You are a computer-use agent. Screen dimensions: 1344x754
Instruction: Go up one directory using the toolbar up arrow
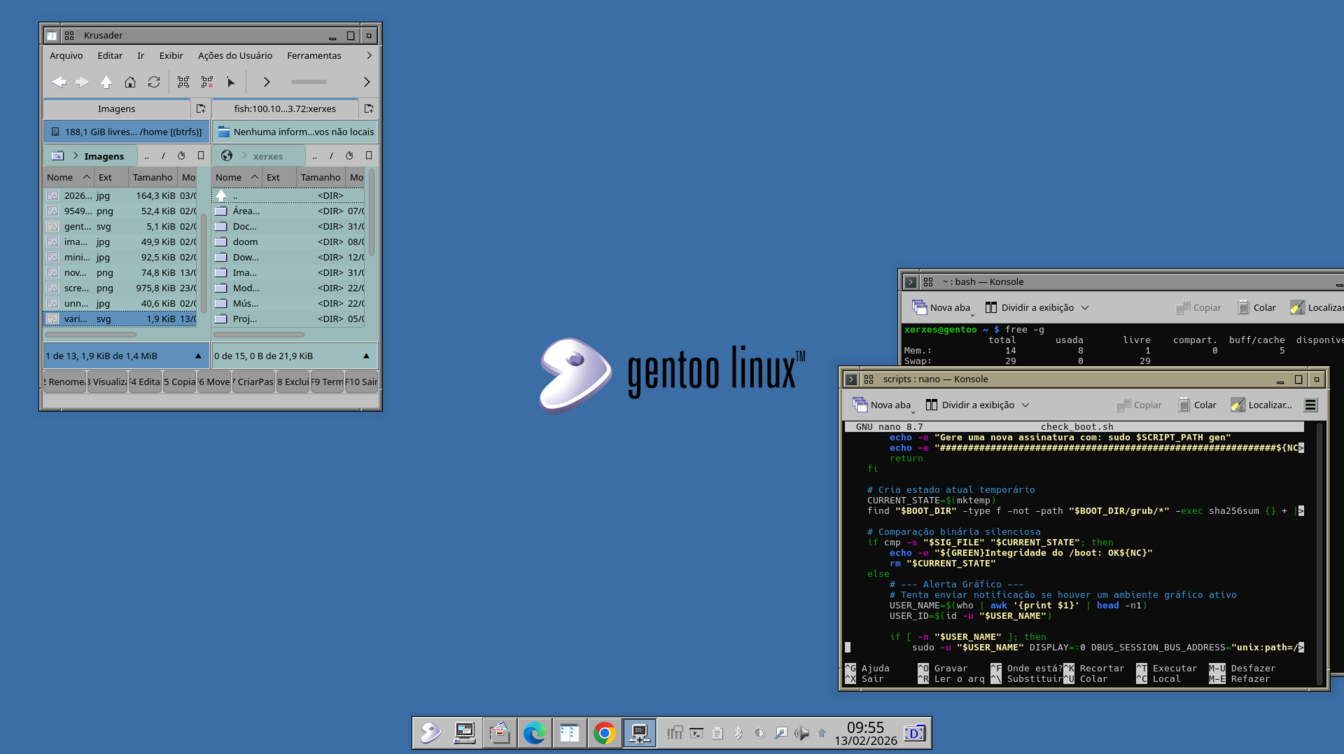[x=106, y=82]
